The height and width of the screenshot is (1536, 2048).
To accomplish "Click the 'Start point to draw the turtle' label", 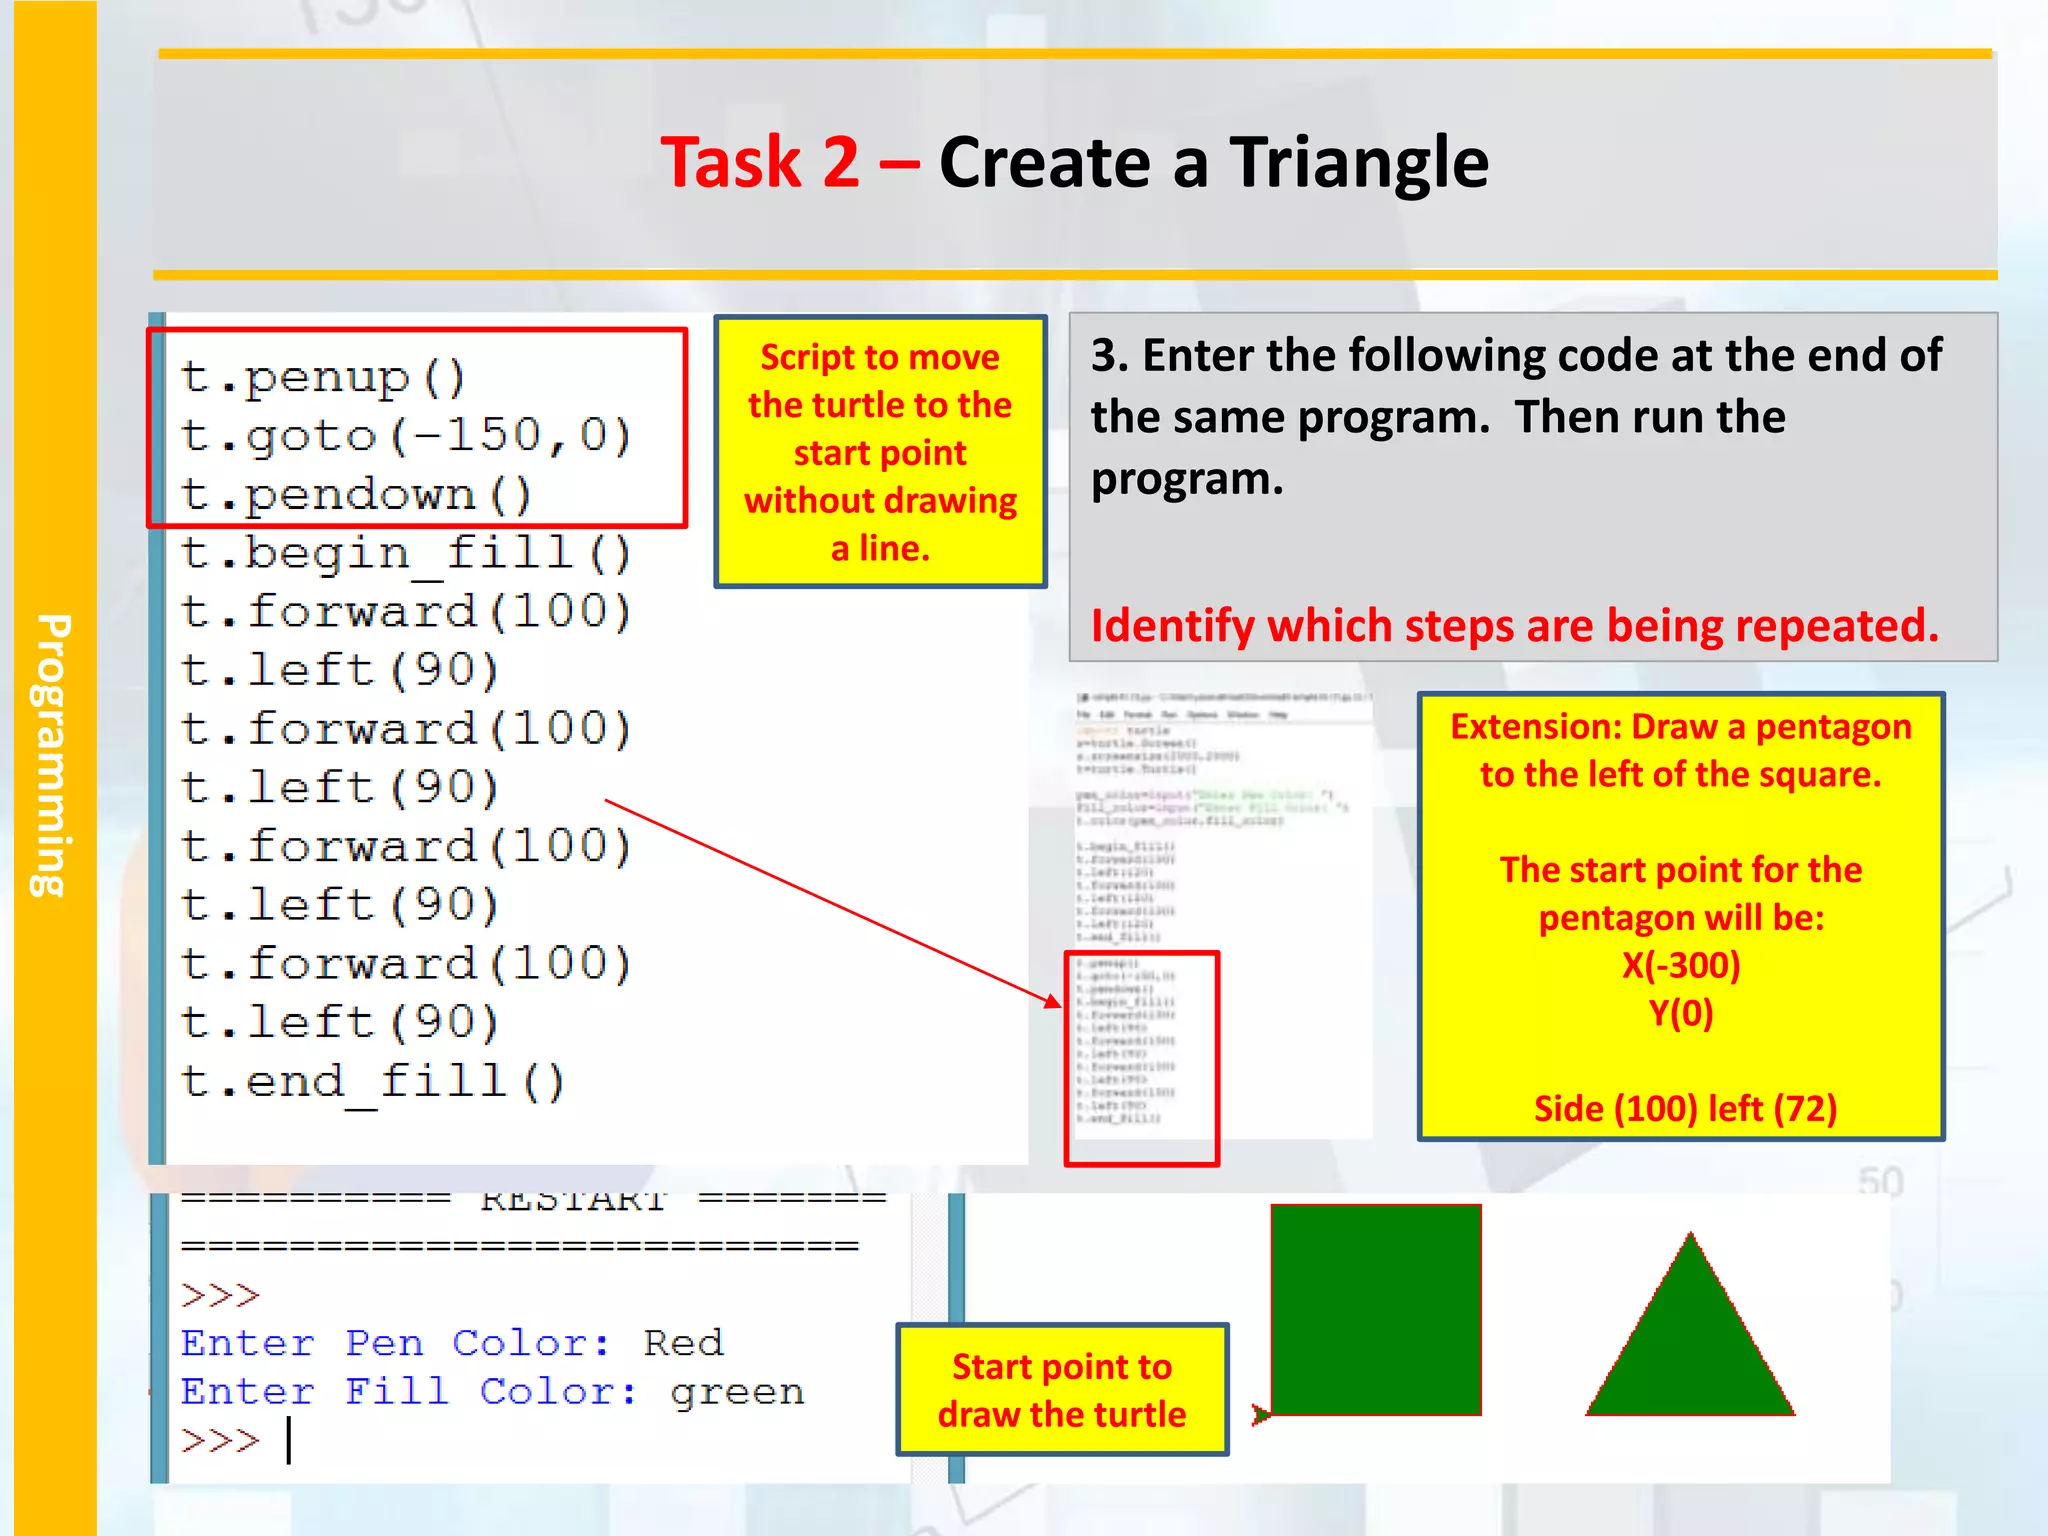I will [x=1061, y=1389].
